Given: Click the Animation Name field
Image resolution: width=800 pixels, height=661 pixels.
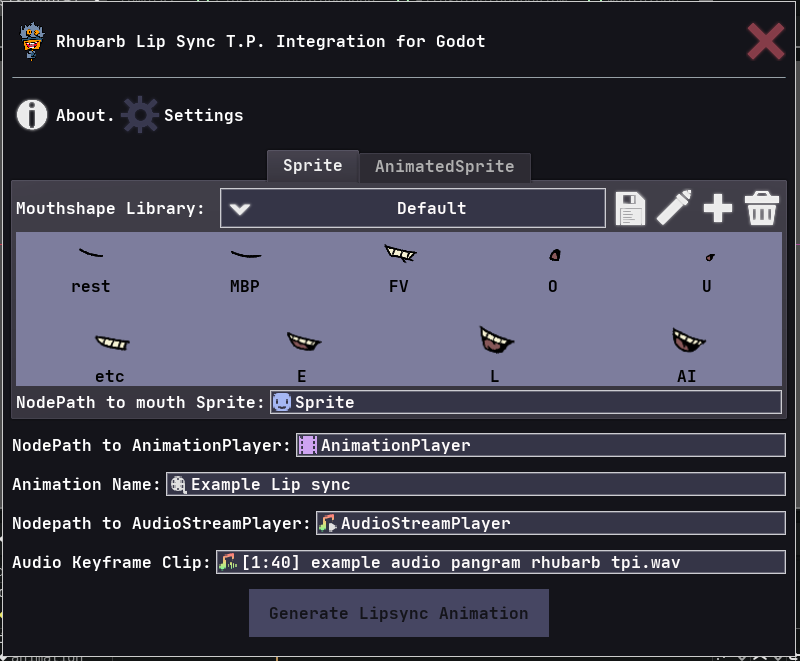Looking at the screenshot, I should coord(476,484).
